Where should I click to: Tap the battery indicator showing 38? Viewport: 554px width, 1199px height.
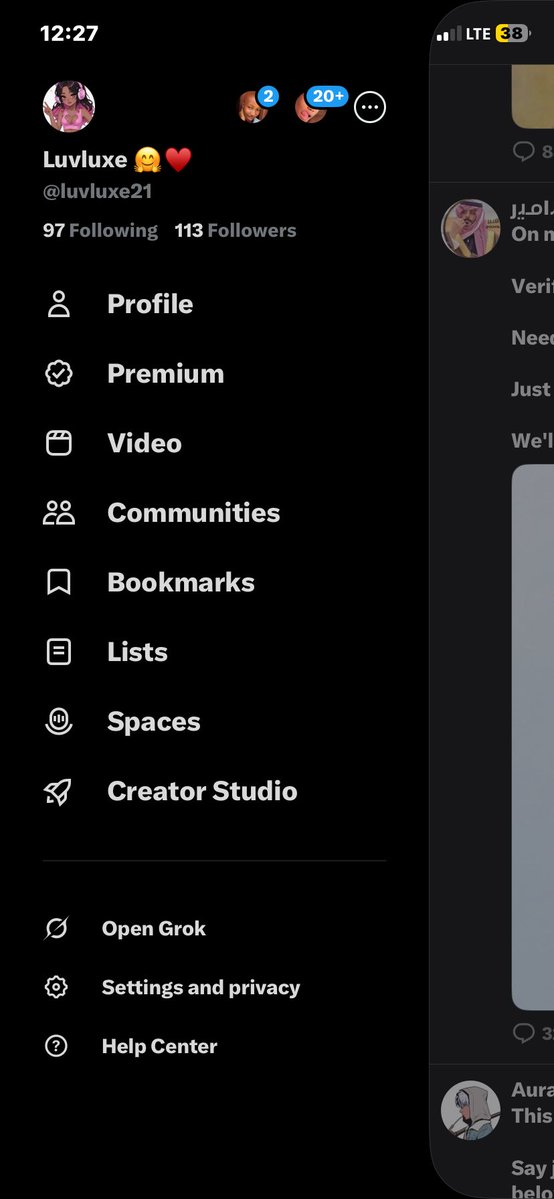coord(512,34)
